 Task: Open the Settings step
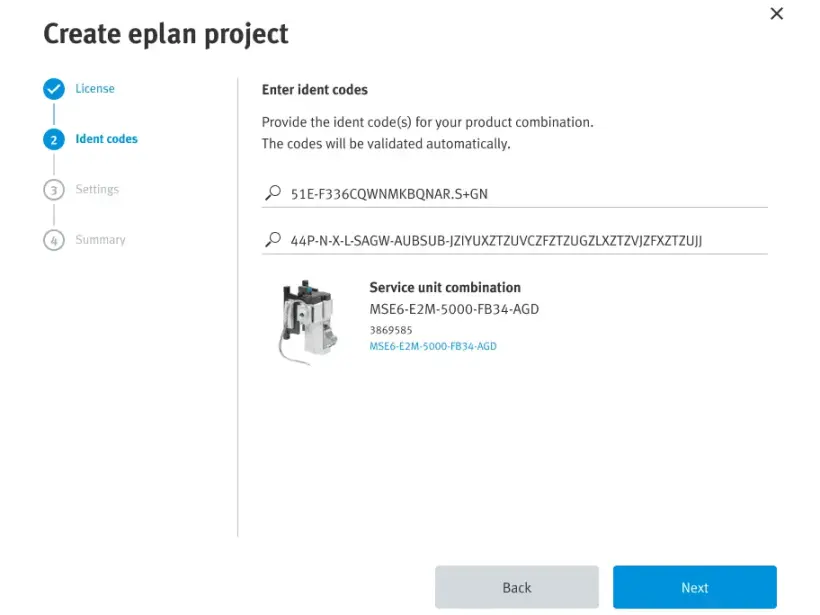pos(97,189)
